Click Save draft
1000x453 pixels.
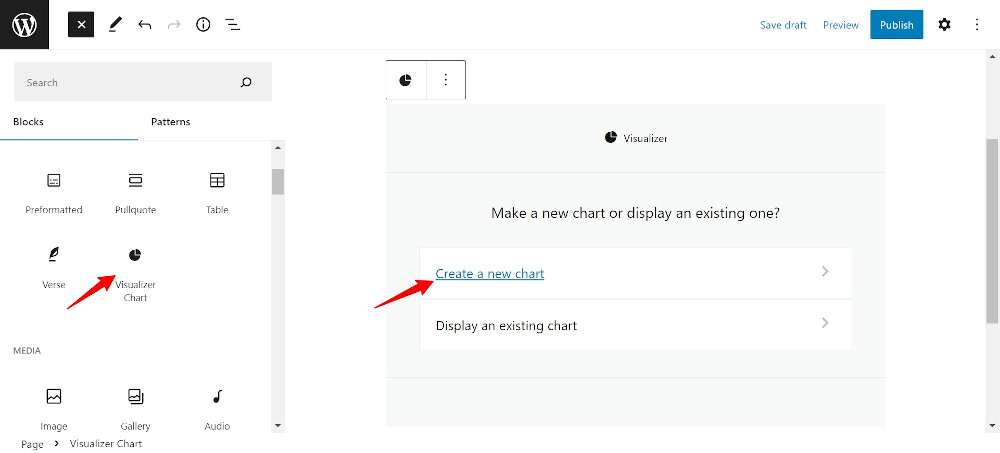coord(783,25)
